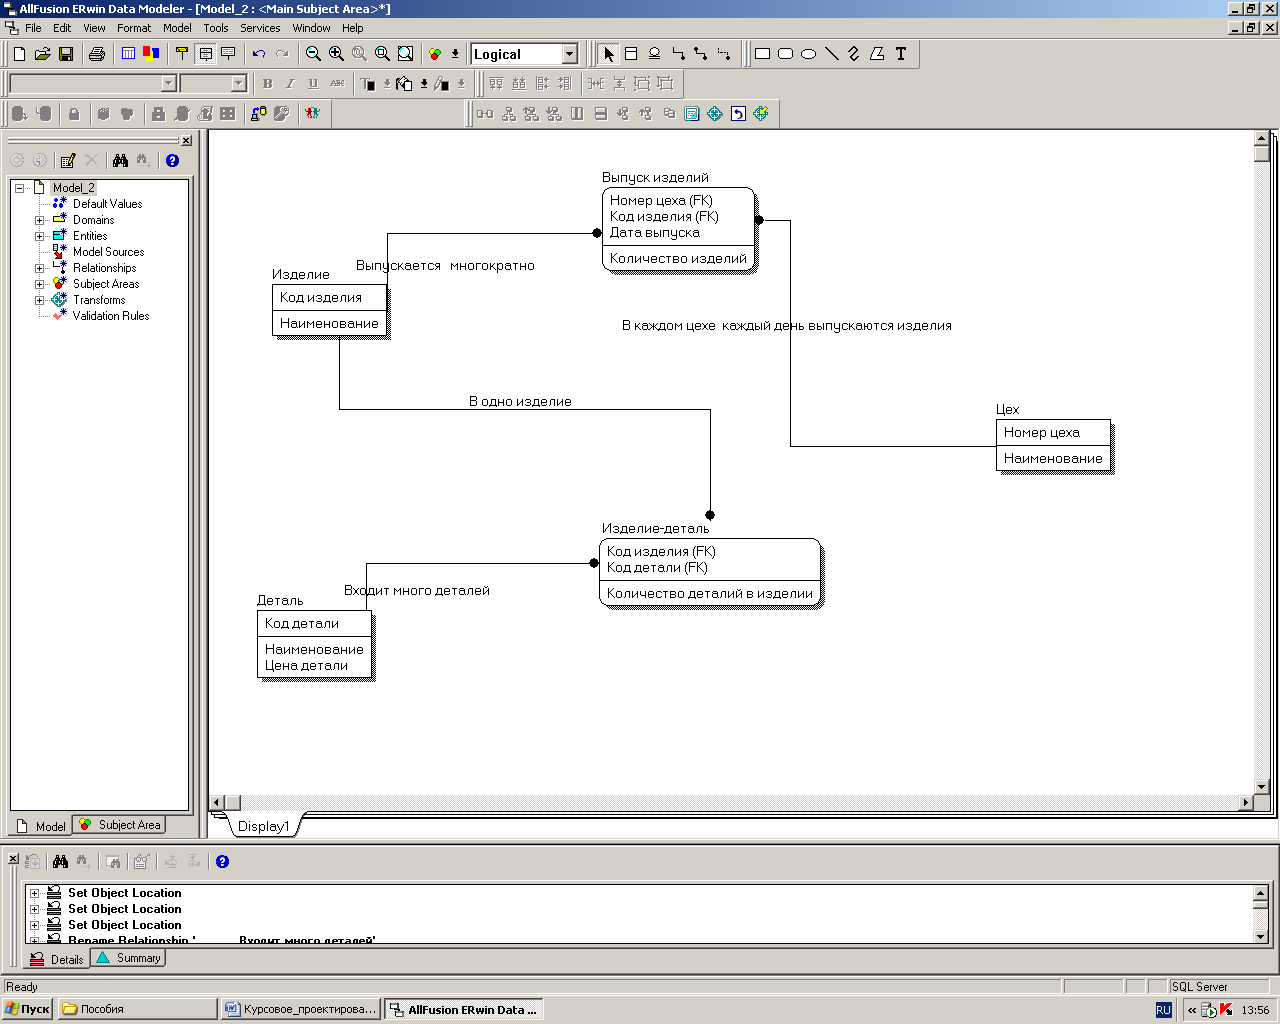Viewport: 1280px width, 1024px height.
Task: Click the blue table grid icon
Action: 128,54
